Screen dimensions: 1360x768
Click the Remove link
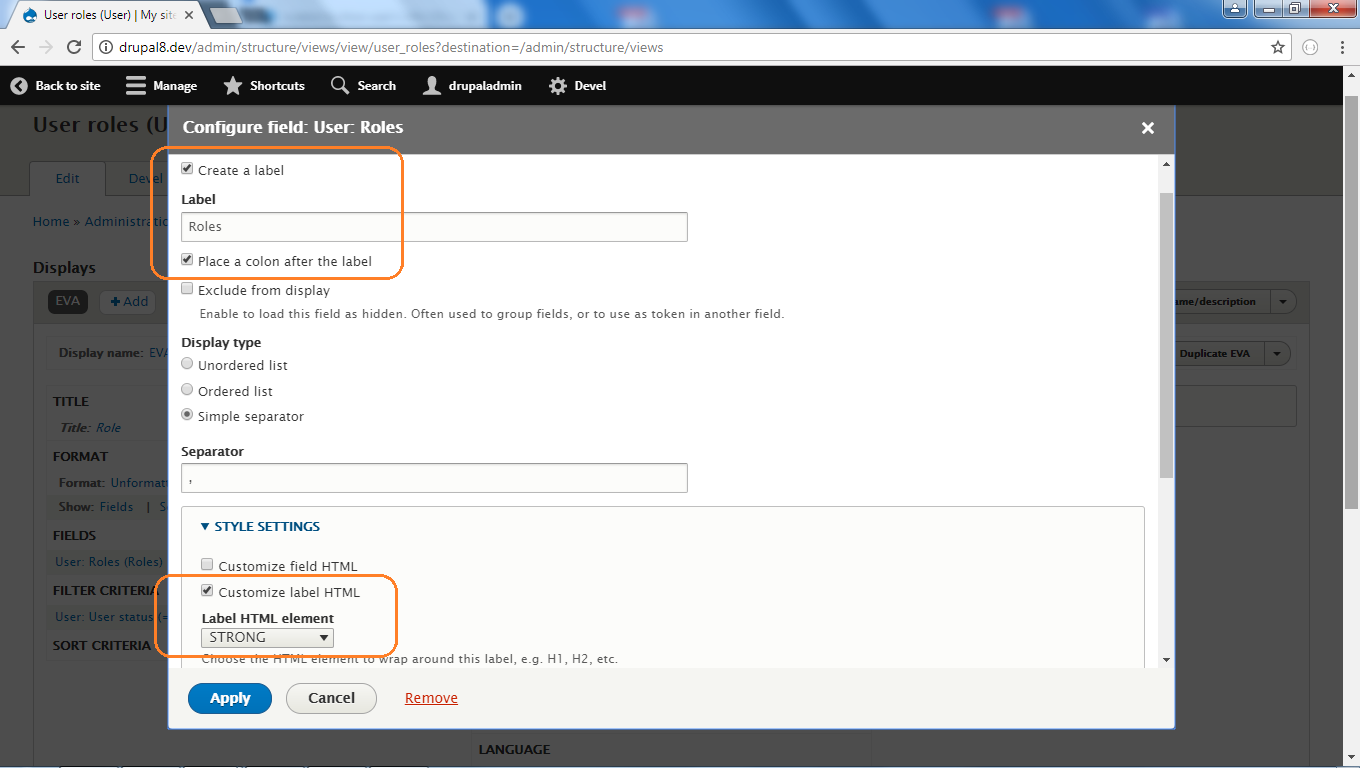431,698
